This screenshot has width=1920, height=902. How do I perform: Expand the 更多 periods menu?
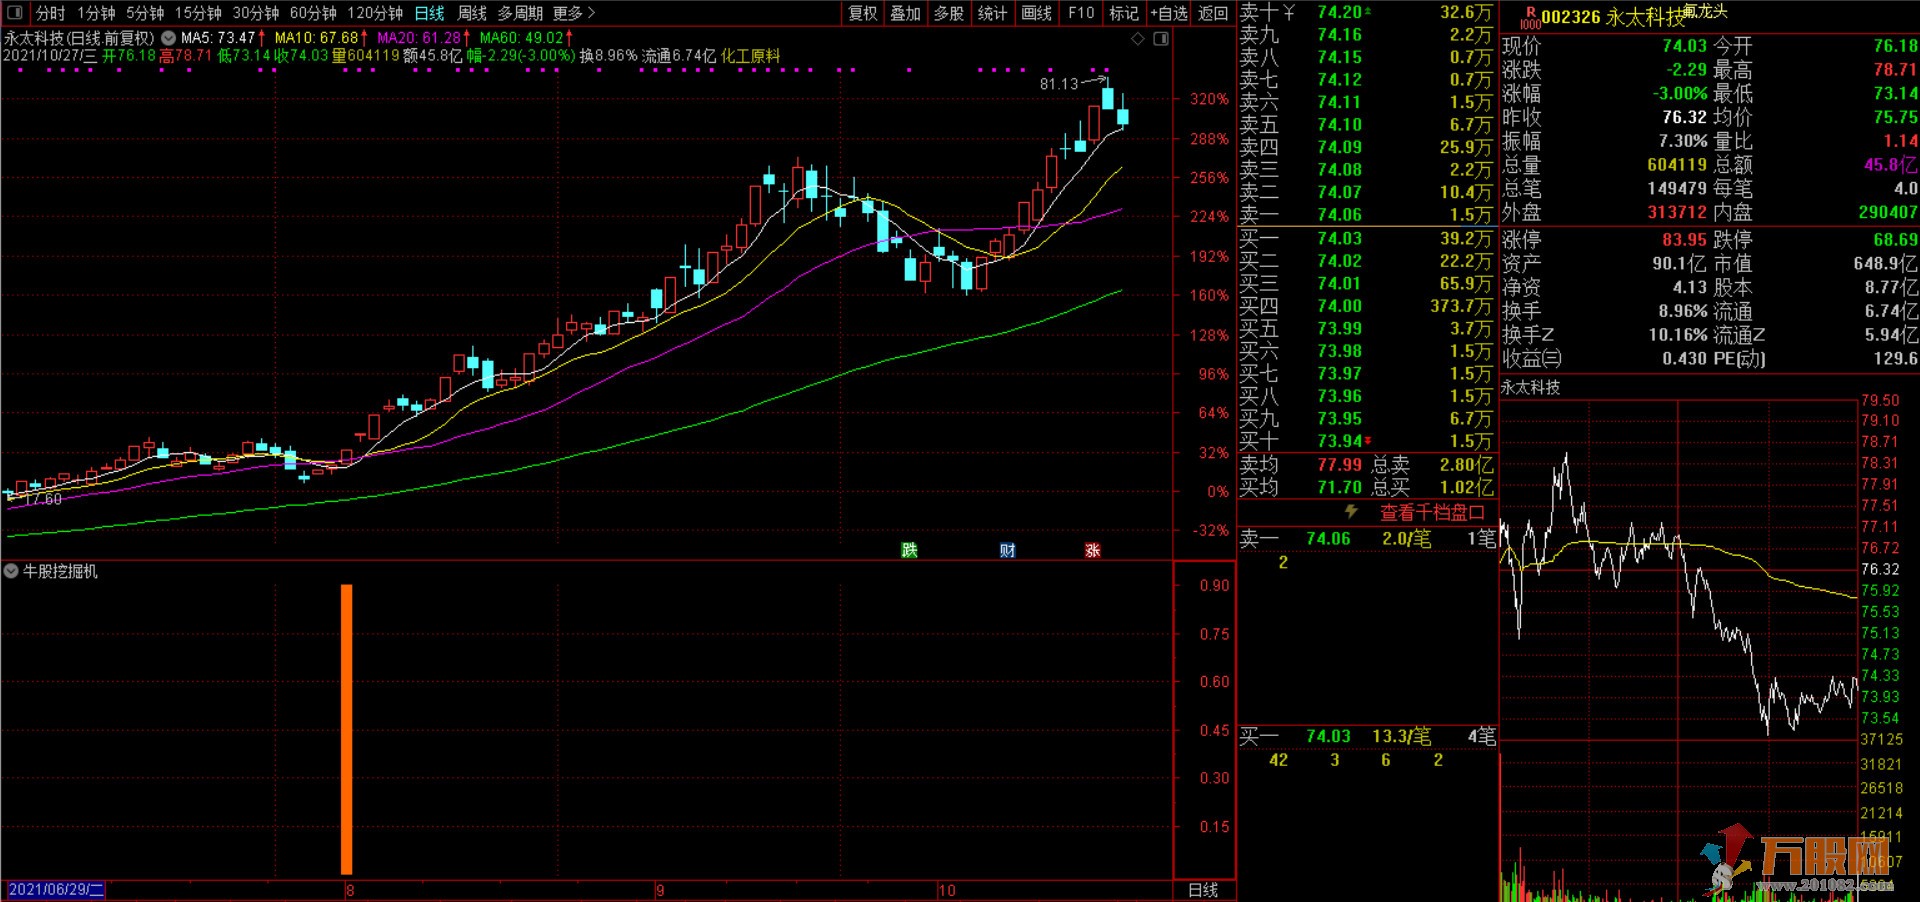coord(573,13)
